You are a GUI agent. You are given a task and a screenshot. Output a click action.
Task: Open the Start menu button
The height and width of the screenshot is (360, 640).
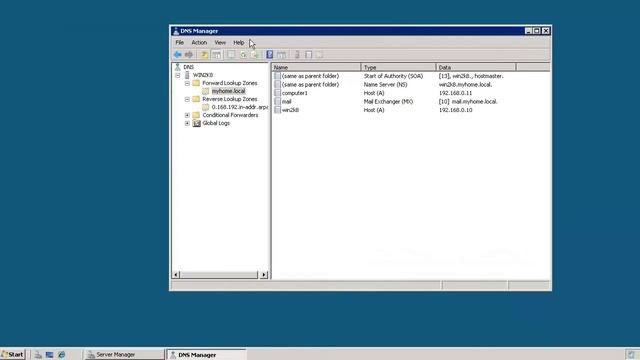coord(13,354)
